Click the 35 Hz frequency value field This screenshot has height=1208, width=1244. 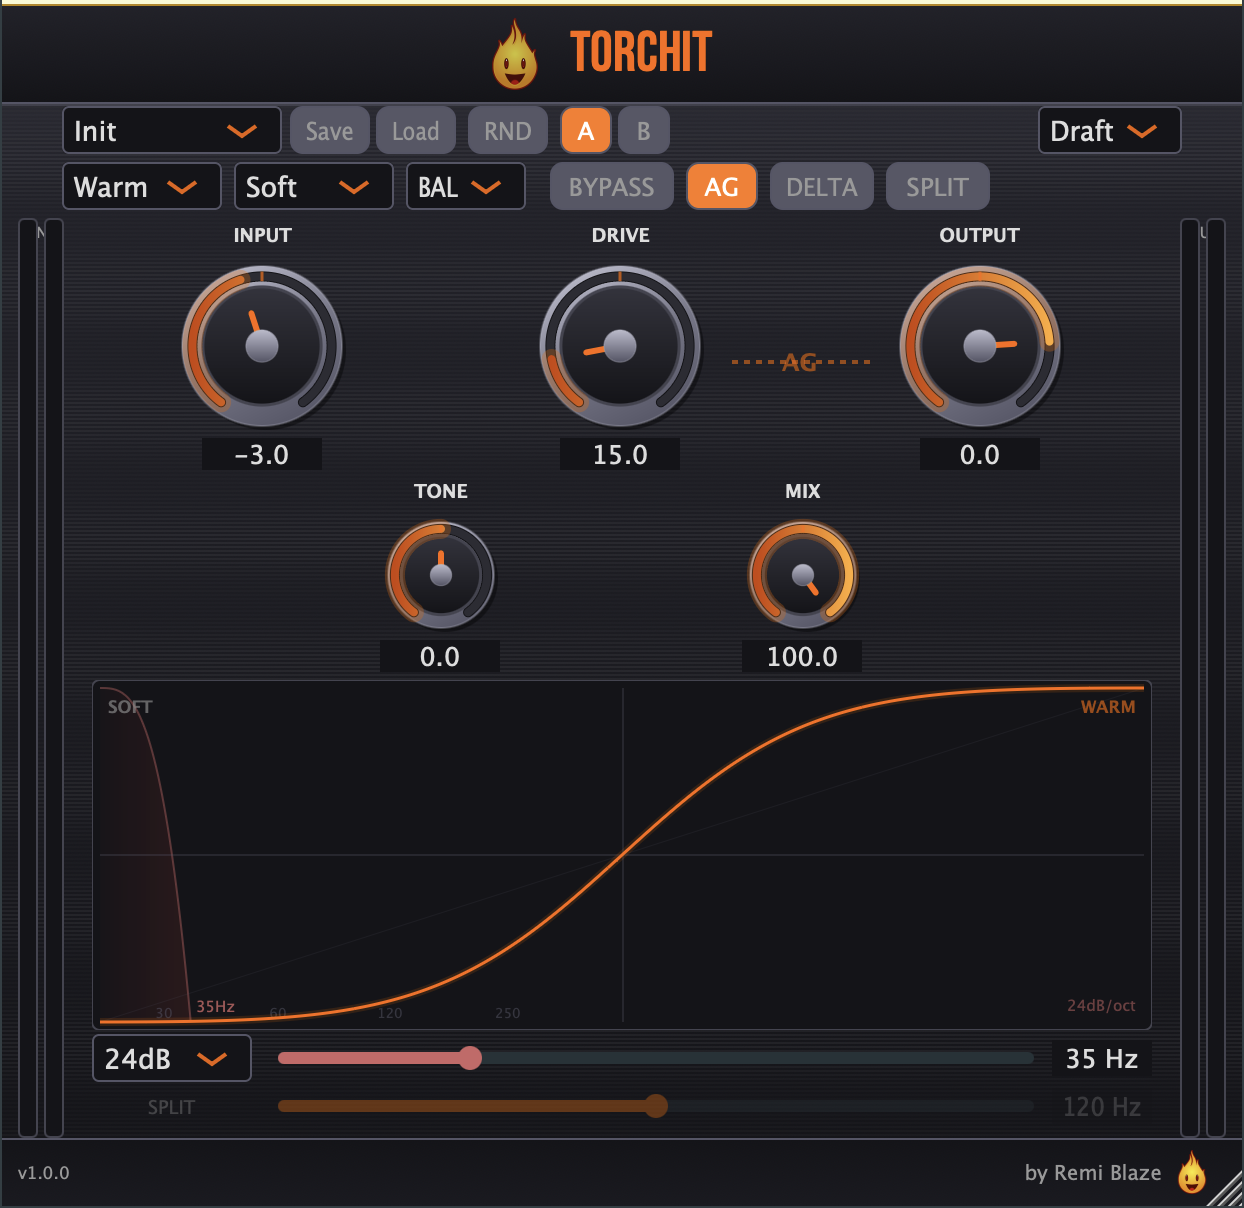click(x=1102, y=1059)
